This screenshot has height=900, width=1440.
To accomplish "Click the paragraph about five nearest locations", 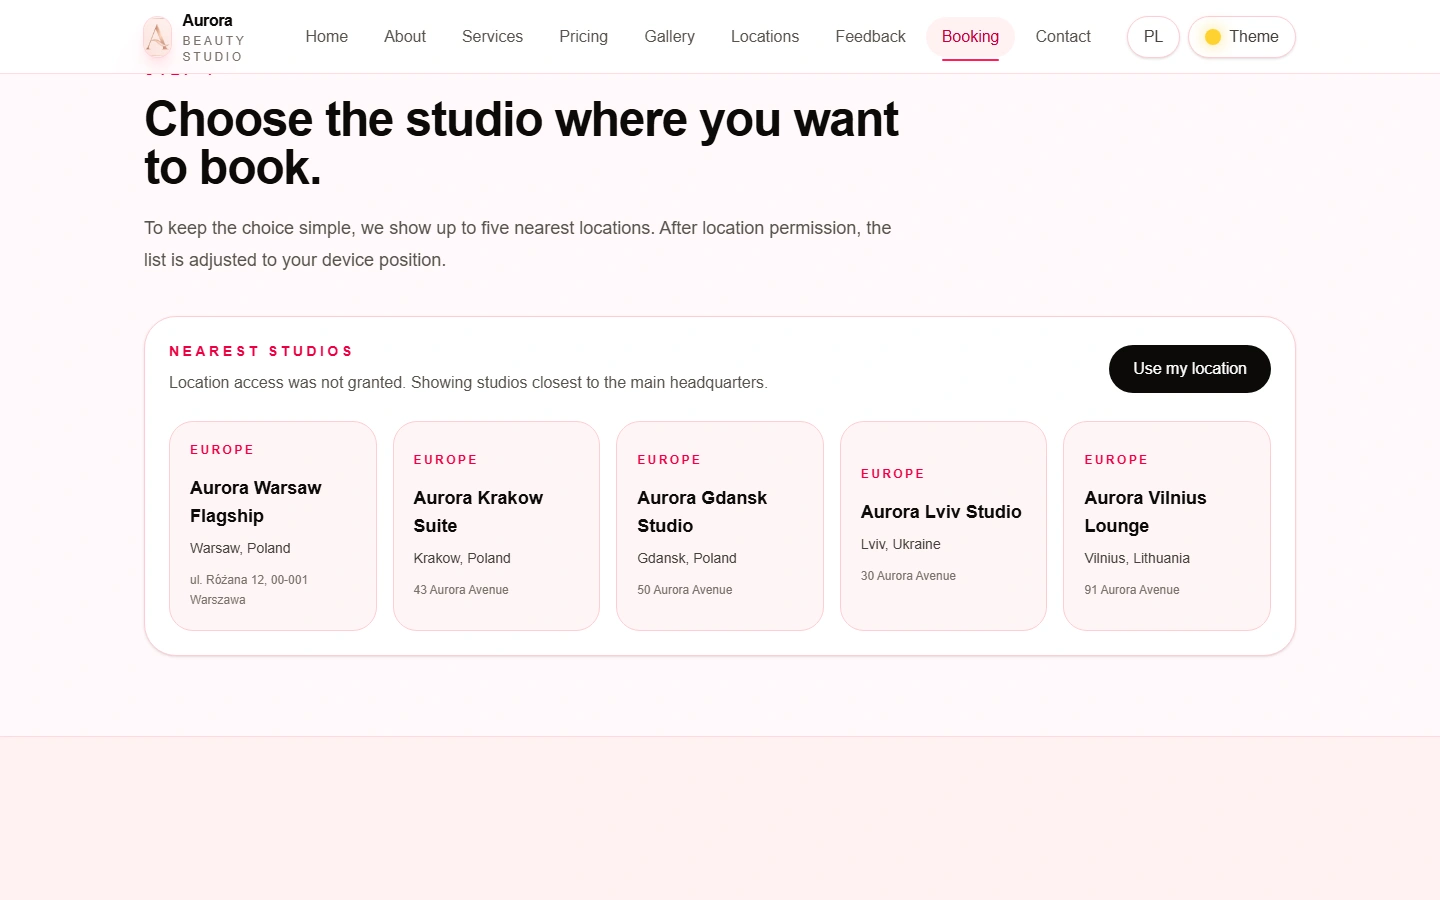I will [518, 244].
